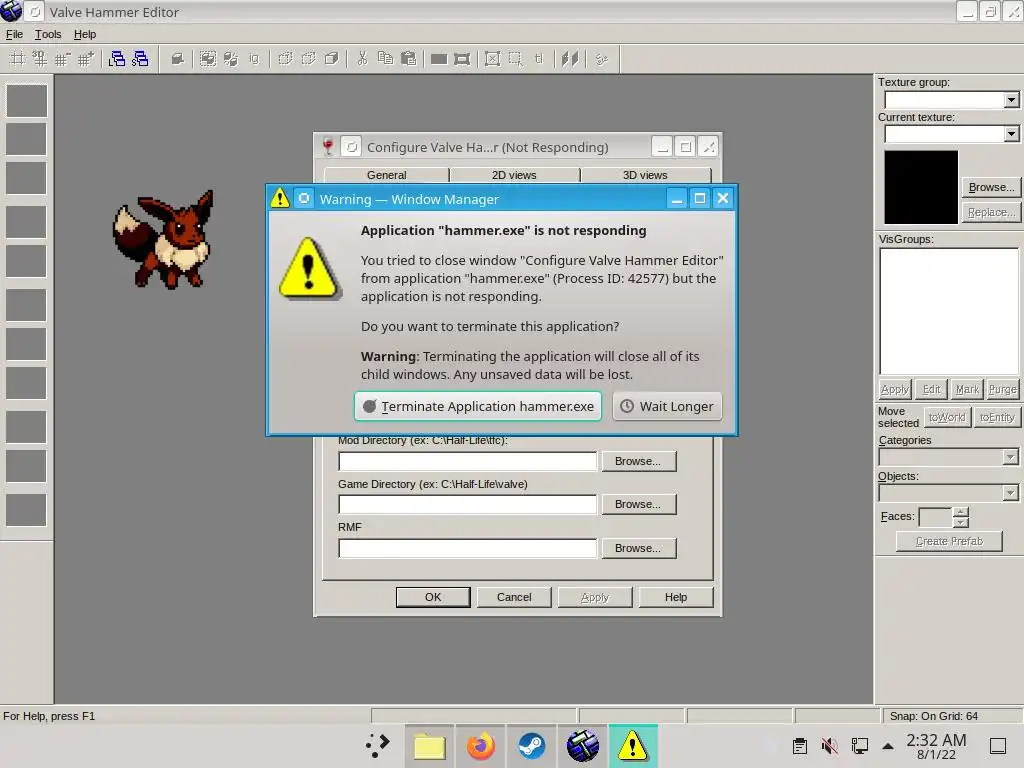Toggle the auto selection icon
Screen dimensions: 1024x768
click(515, 59)
